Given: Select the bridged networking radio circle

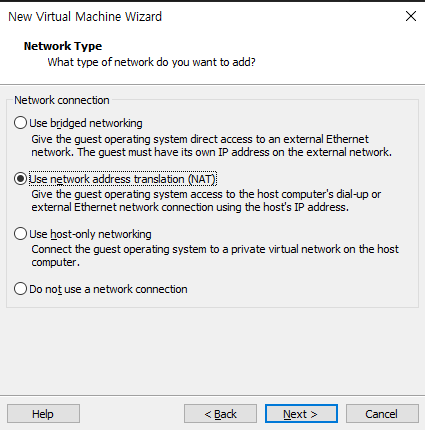Looking at the screenshot, I should pos(20,123).
